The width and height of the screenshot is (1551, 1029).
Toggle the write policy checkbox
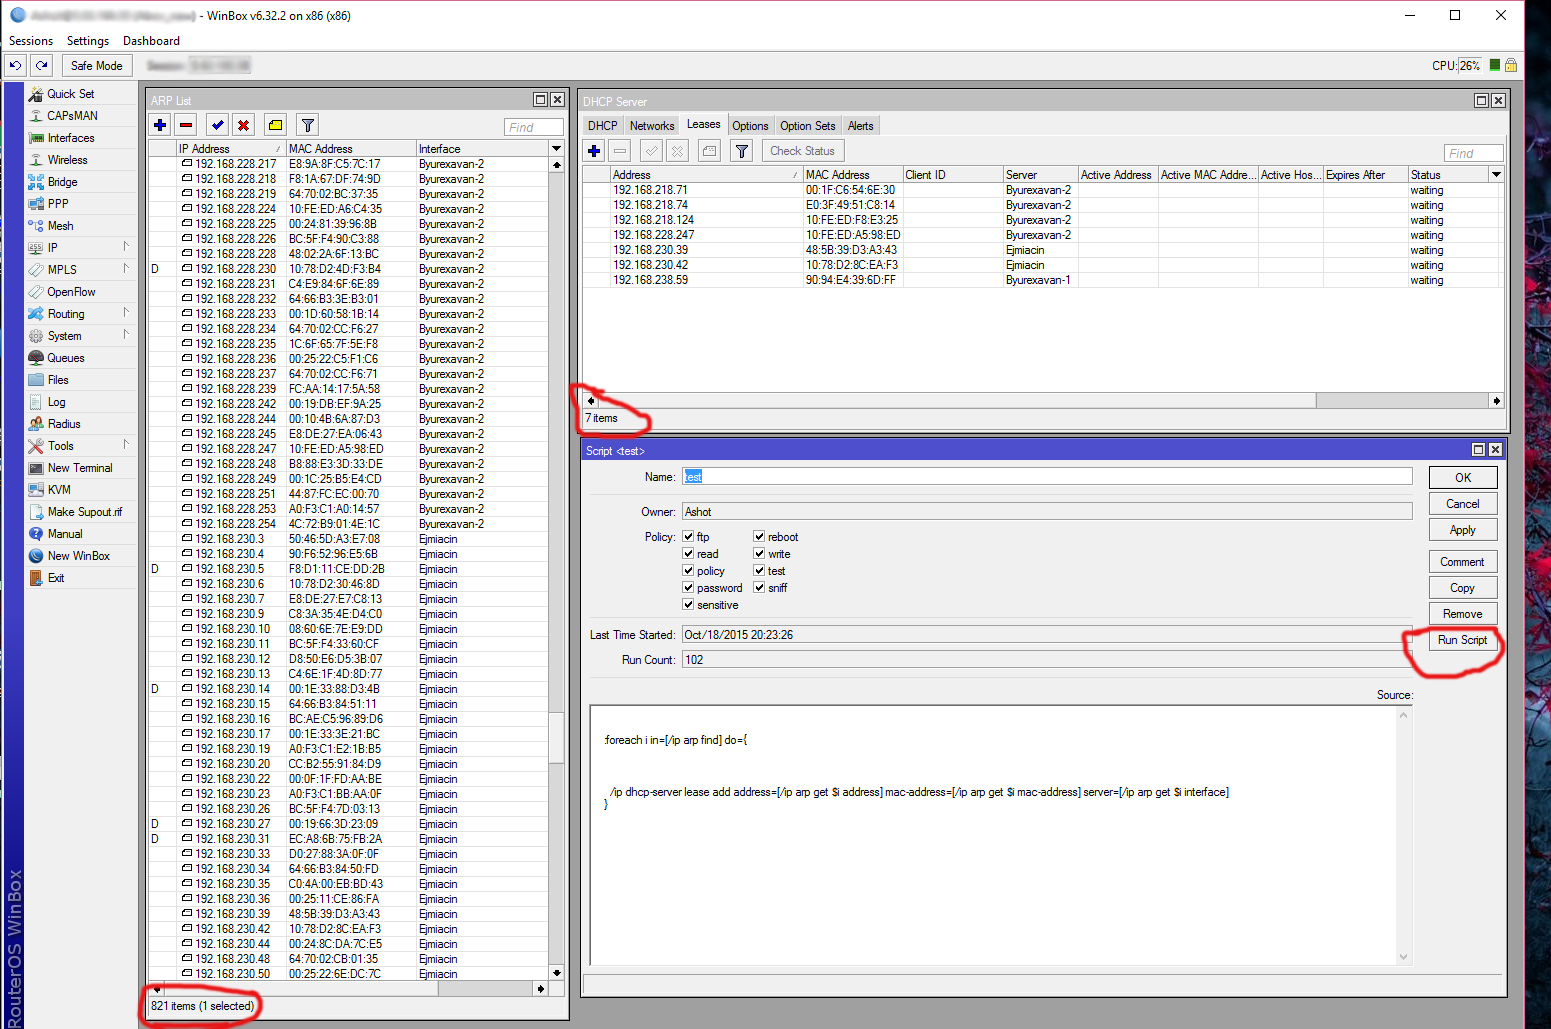(x=759, y=553)
